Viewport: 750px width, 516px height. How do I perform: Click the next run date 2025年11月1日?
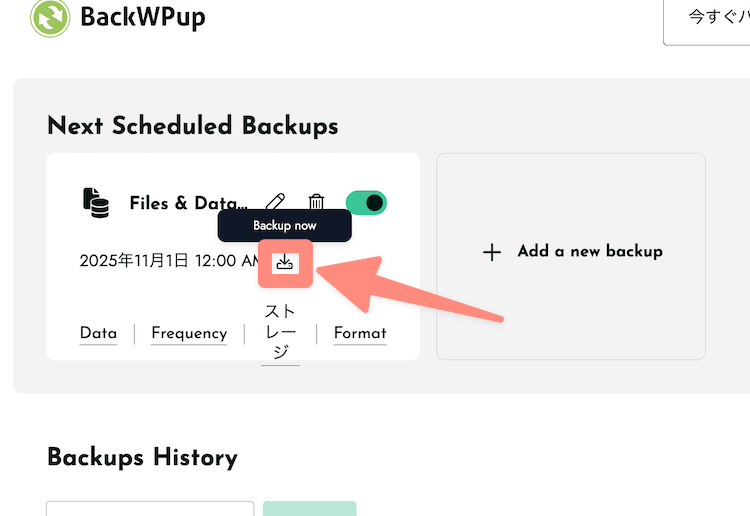tap(134, 261)
